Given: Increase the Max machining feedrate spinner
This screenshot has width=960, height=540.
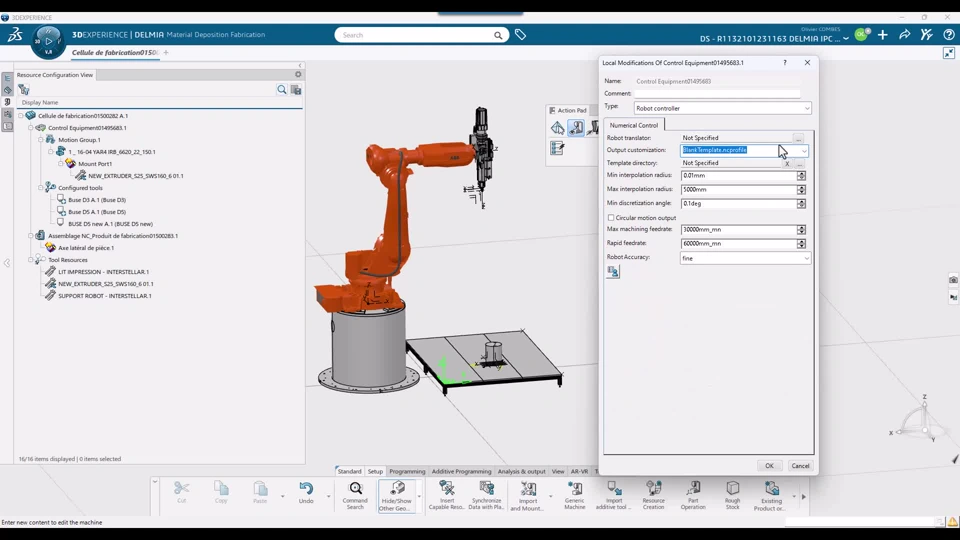Looking at the screenshot, I should click(x=801, y=227).
